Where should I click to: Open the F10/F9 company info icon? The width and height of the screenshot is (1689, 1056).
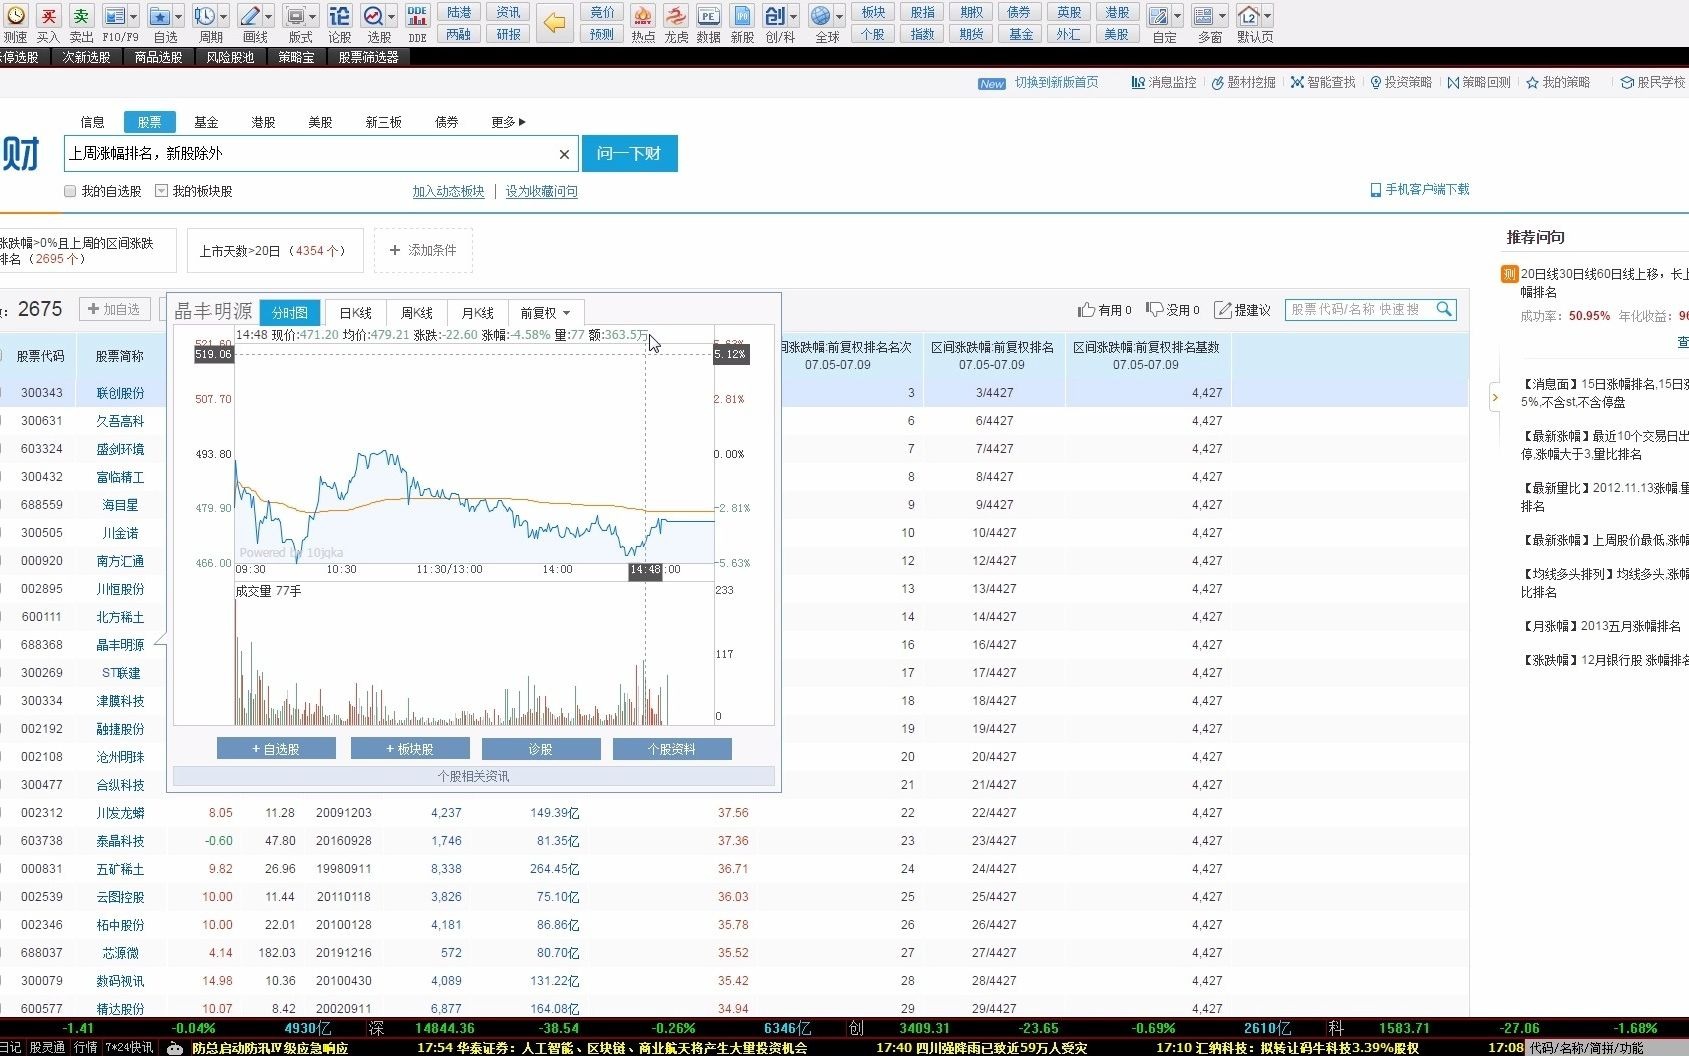point(115,16)
